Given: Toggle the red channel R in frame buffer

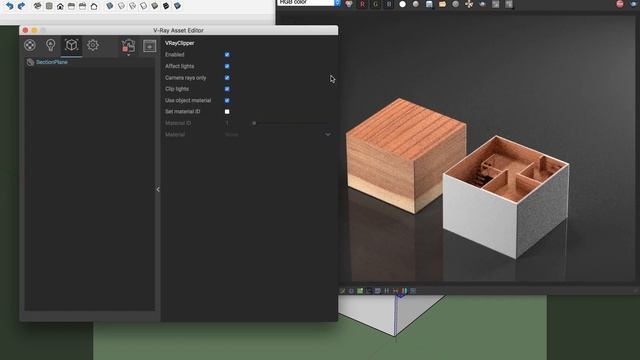Looking at the screenshot, I should [x=362, y=4].
